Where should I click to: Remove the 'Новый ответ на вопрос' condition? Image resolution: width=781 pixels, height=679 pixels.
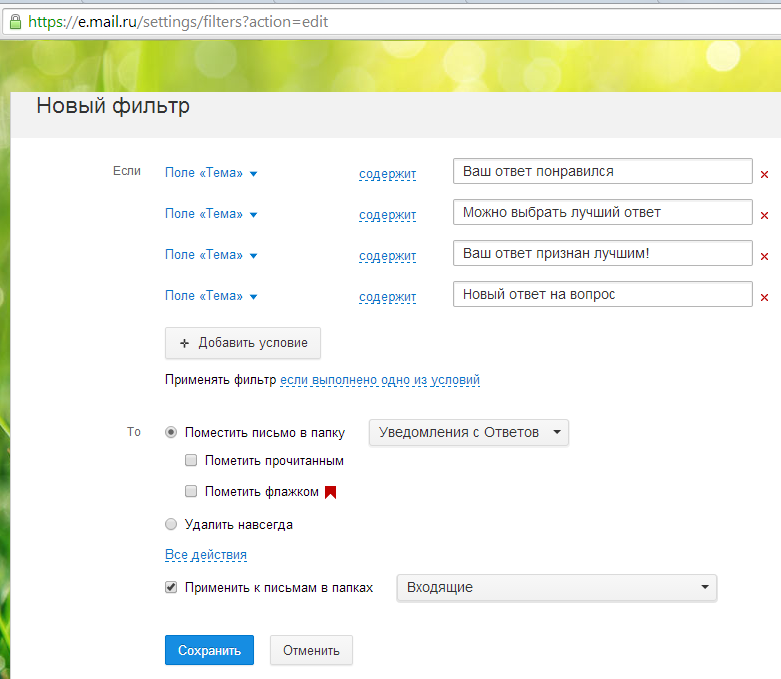coord(764,297)
